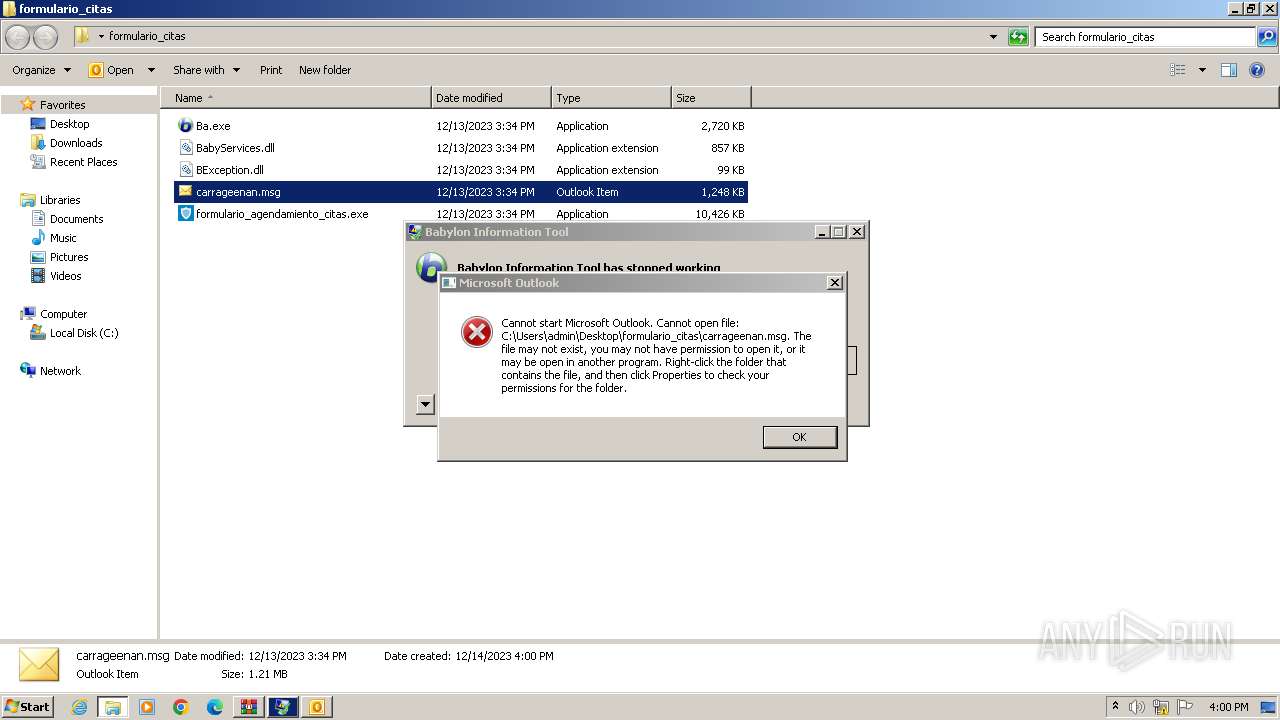Click formulario_agendamiento_citas.exe shield icon
Screen dimensions: 1280x720
point(185,214)
